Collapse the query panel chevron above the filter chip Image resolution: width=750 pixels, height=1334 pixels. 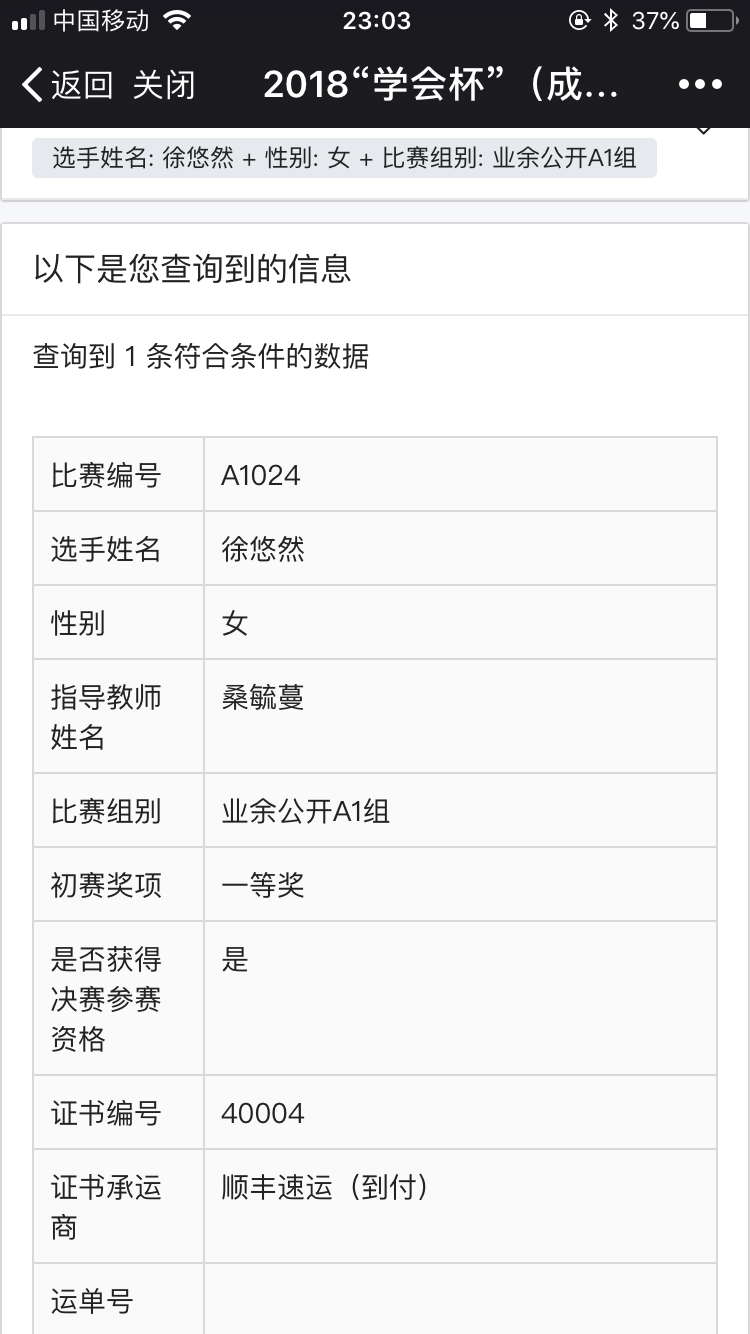pos(703,131)
